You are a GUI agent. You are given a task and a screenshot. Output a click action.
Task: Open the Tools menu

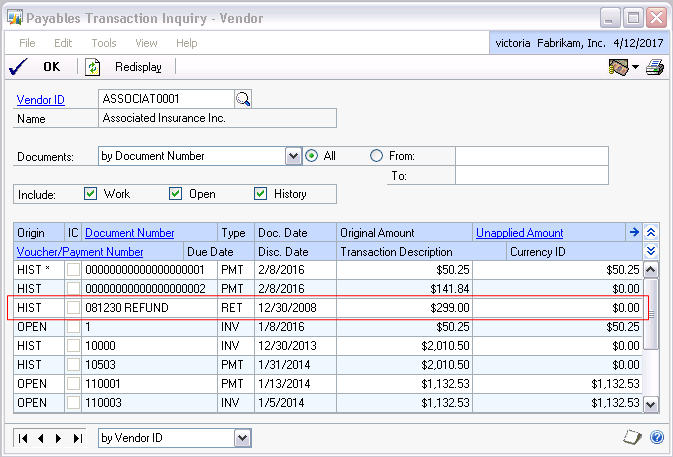point(104,43)
